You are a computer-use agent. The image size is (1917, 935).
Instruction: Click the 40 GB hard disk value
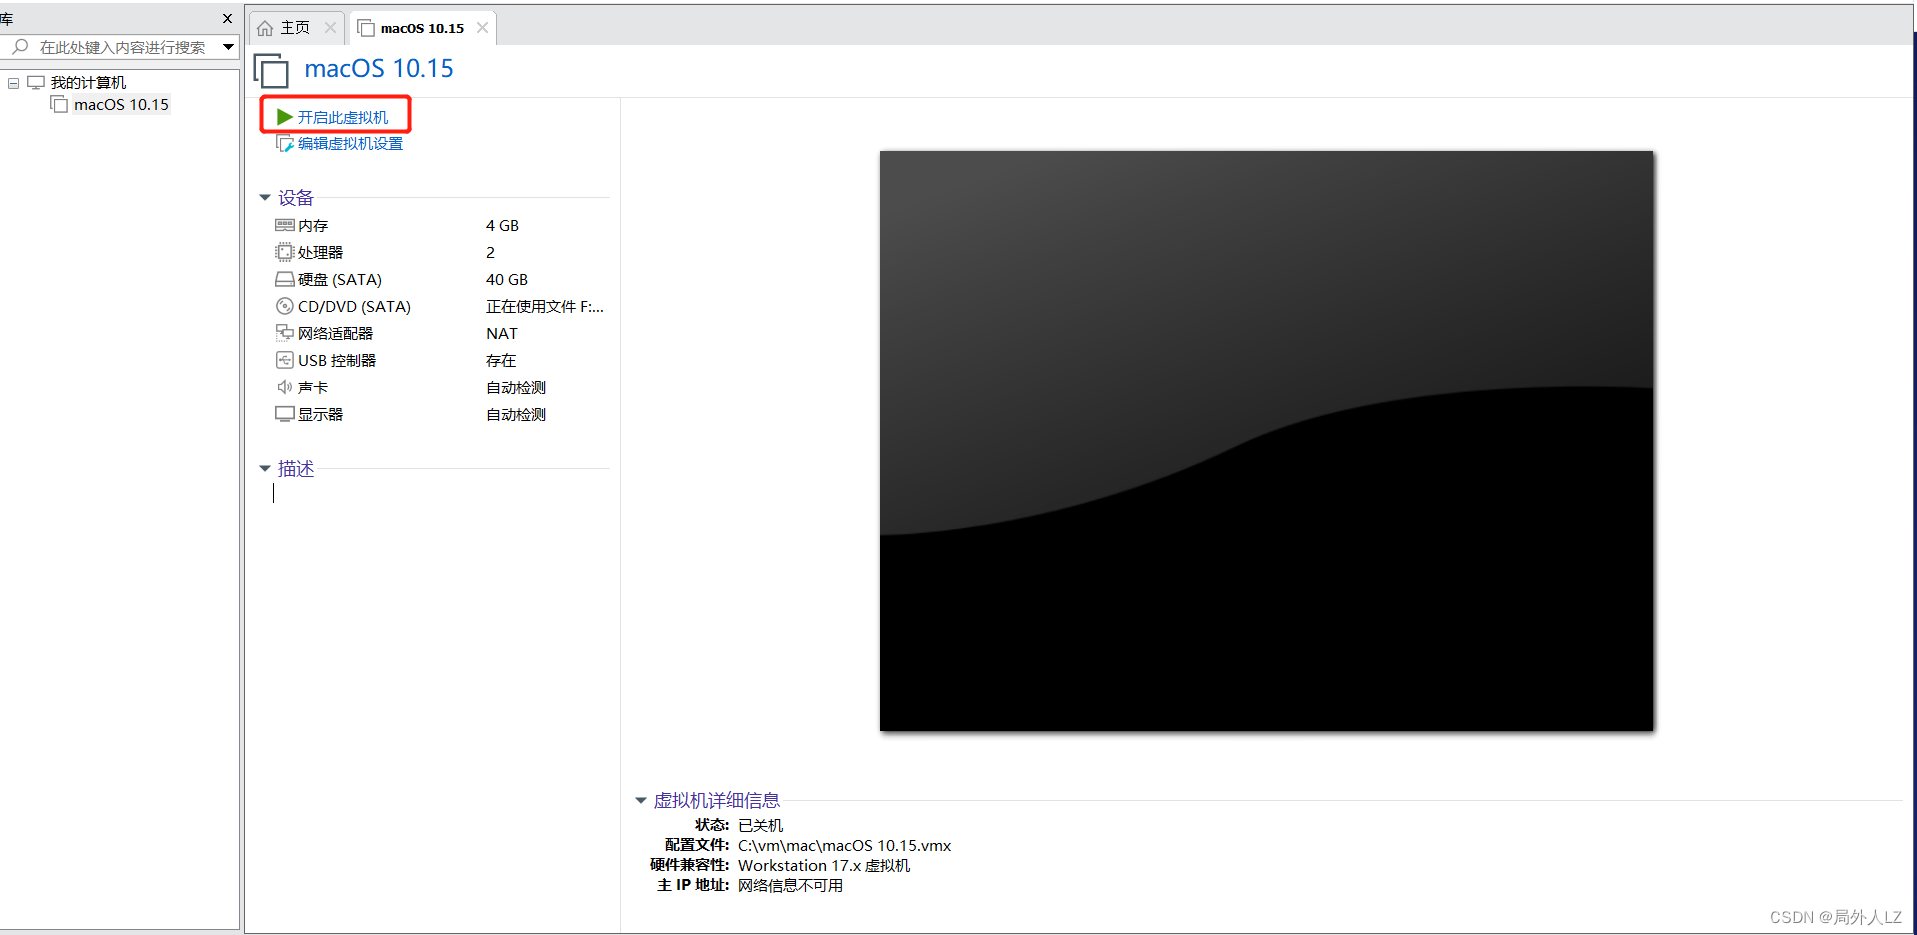pyautogui.click(x=507, y=280)
